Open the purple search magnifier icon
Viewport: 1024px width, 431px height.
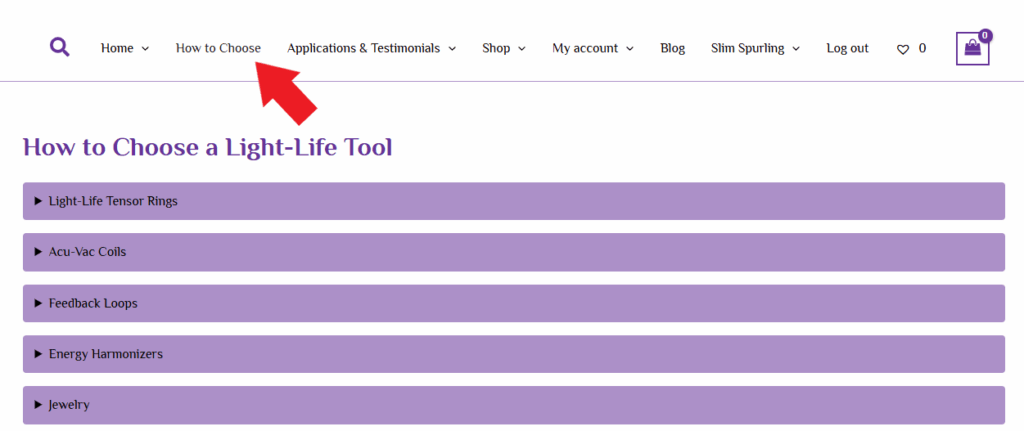point(59,47)
